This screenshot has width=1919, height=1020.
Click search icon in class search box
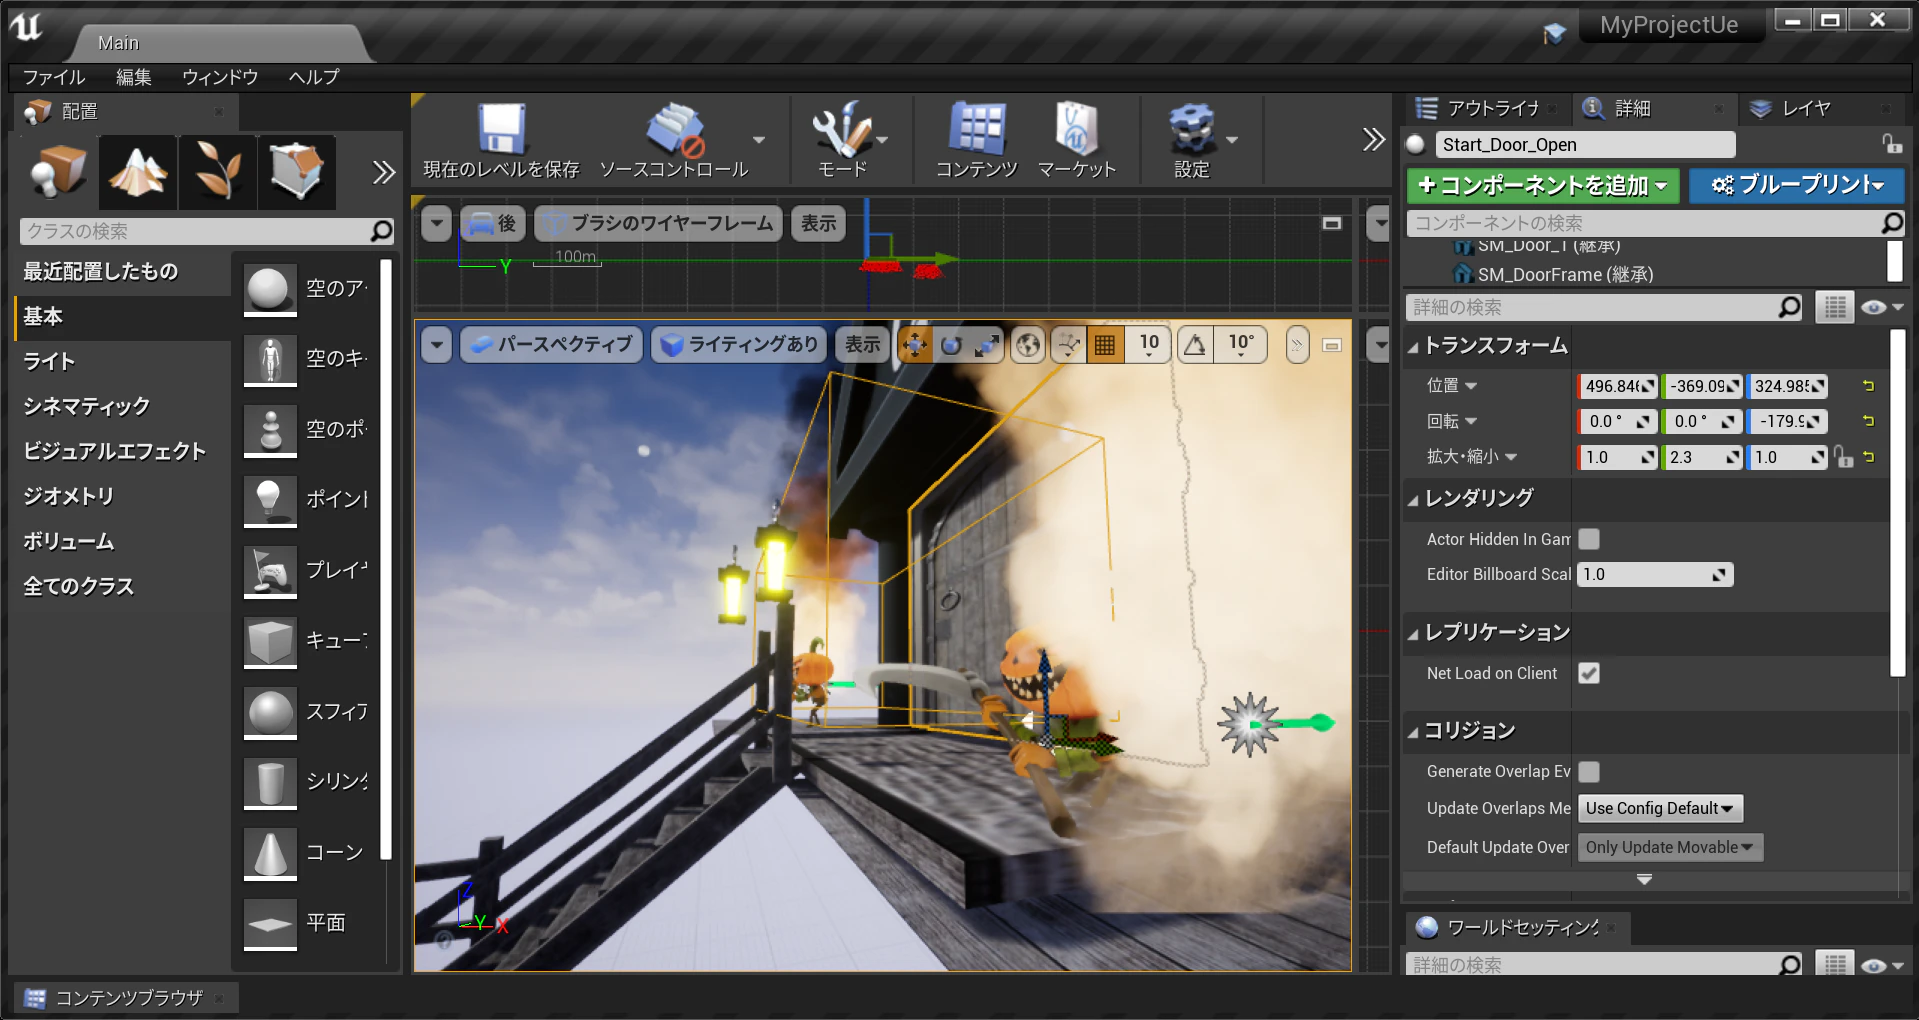point(381,231)
